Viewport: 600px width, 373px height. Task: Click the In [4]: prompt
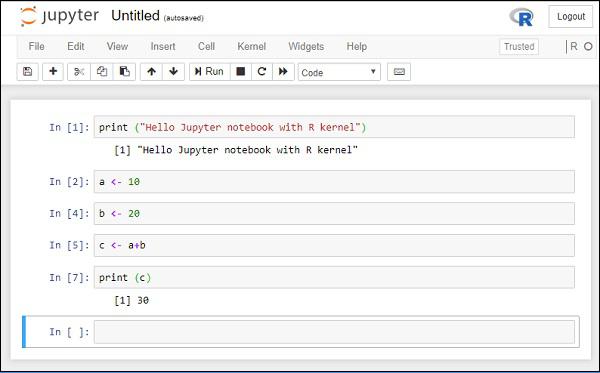(69, 213)
